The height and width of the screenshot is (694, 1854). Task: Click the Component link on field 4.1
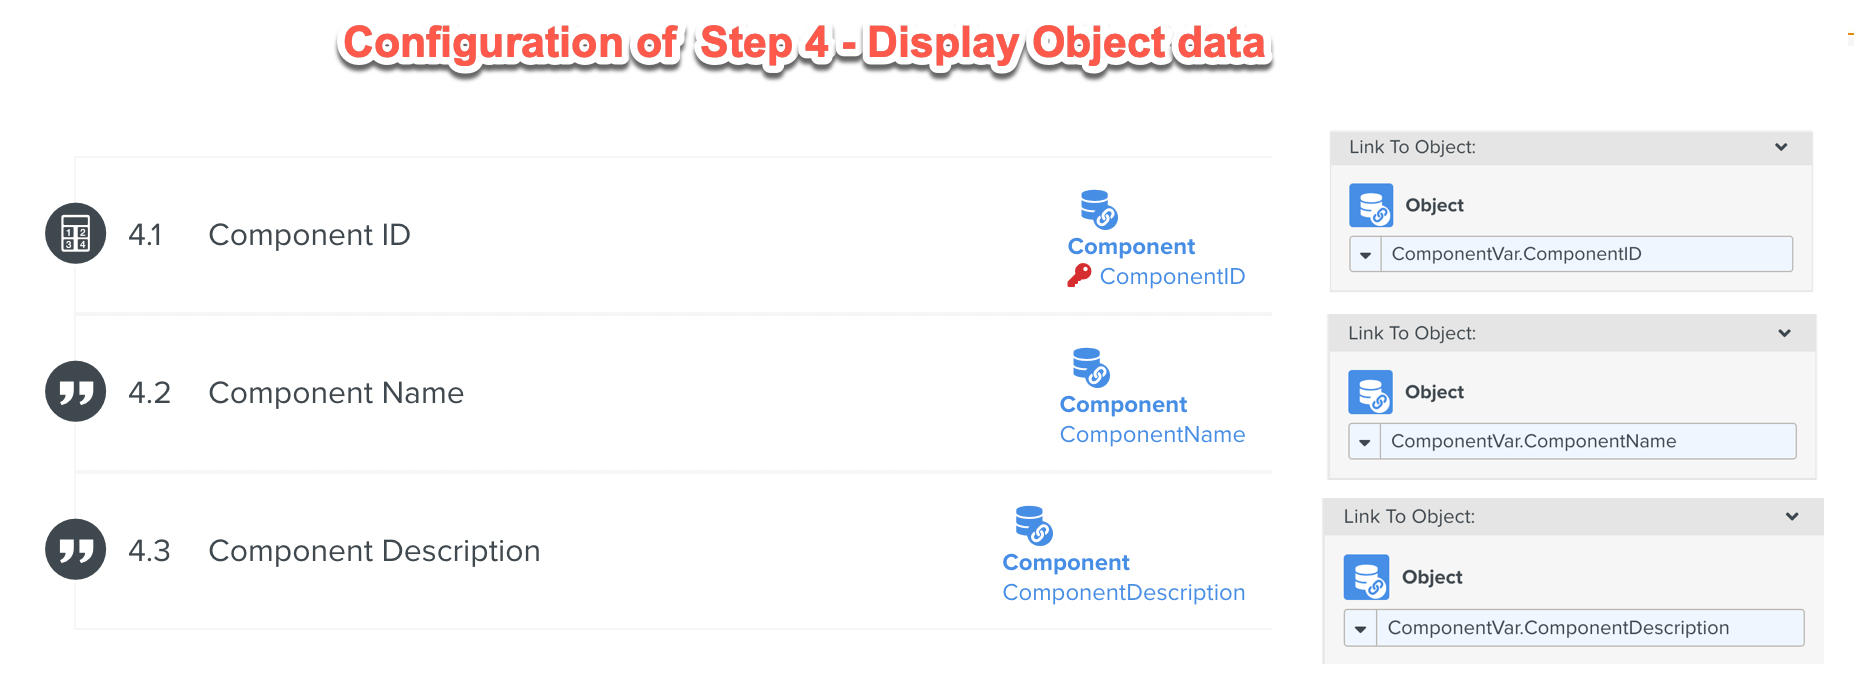(1131, 246)
